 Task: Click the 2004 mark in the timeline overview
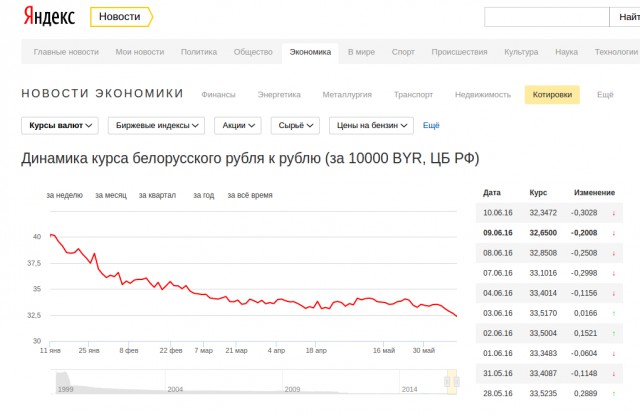pyautogui.click(x=175, y=389)
